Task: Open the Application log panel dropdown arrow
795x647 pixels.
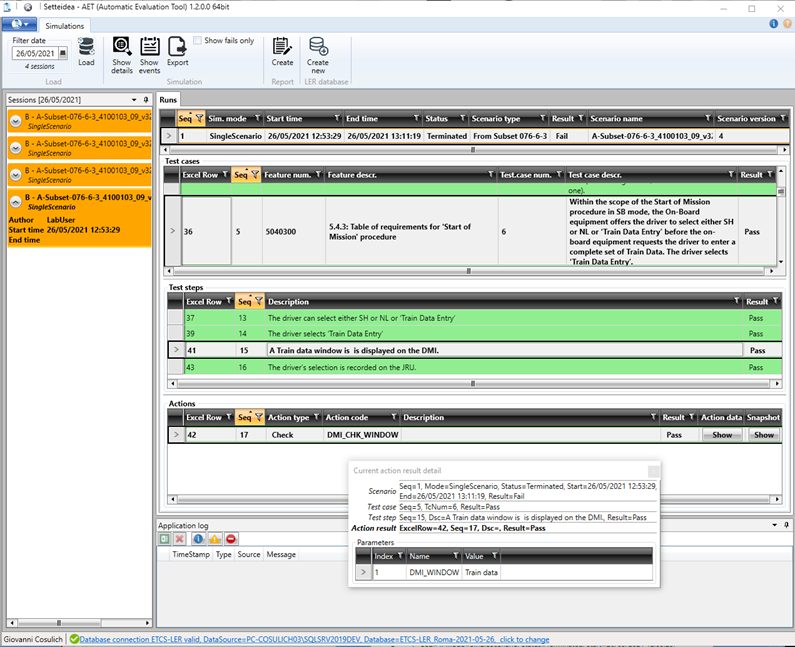Action: pyautogui.click(x=775, y=525)
